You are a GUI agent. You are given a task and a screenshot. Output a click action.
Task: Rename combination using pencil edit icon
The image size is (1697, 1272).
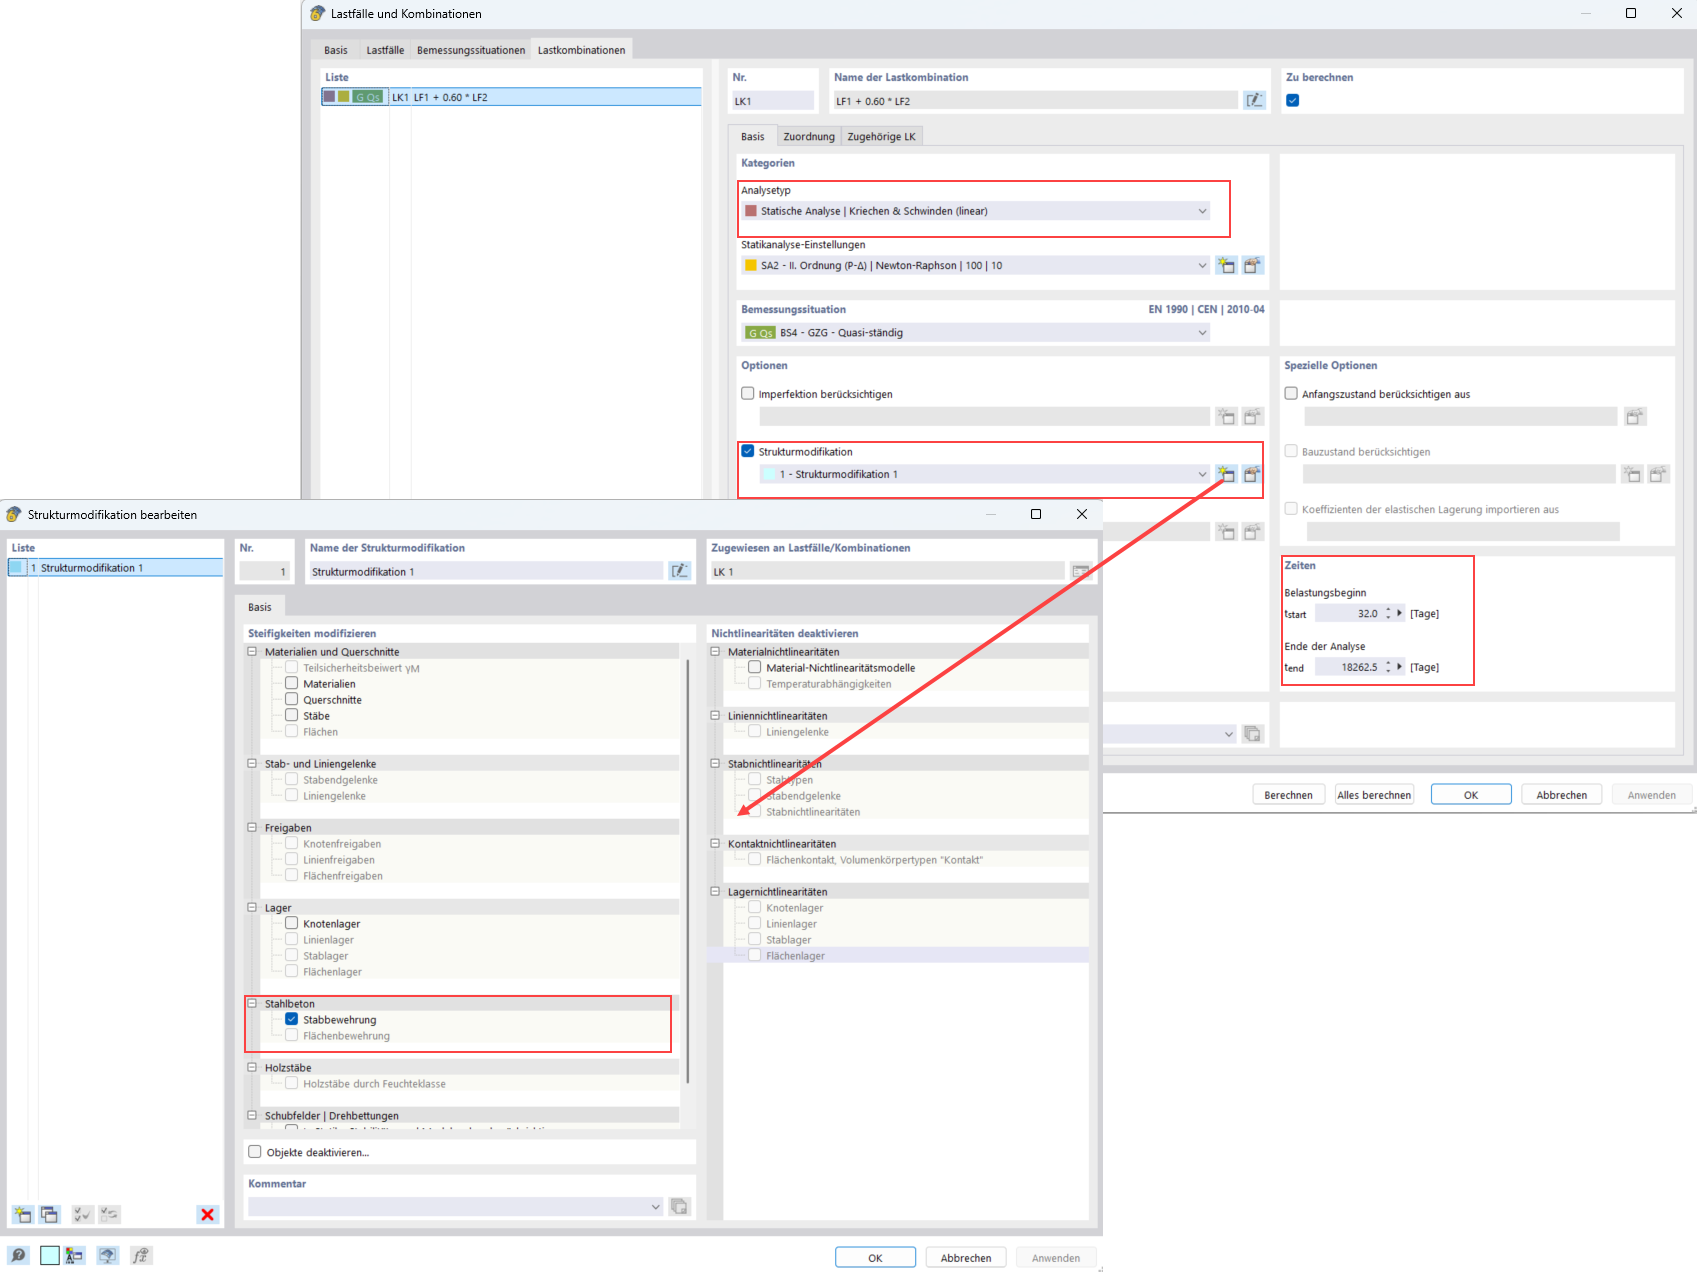point(1254,100)
